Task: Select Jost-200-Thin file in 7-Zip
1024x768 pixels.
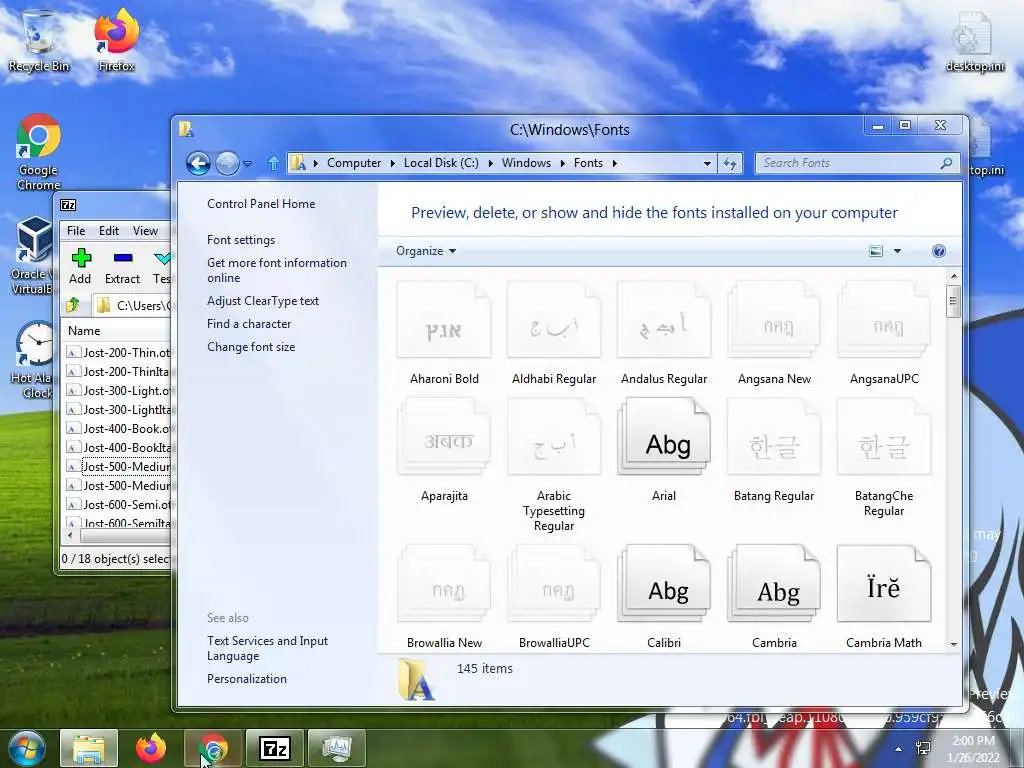Action: pyautogui.click(x=118, y=353)
